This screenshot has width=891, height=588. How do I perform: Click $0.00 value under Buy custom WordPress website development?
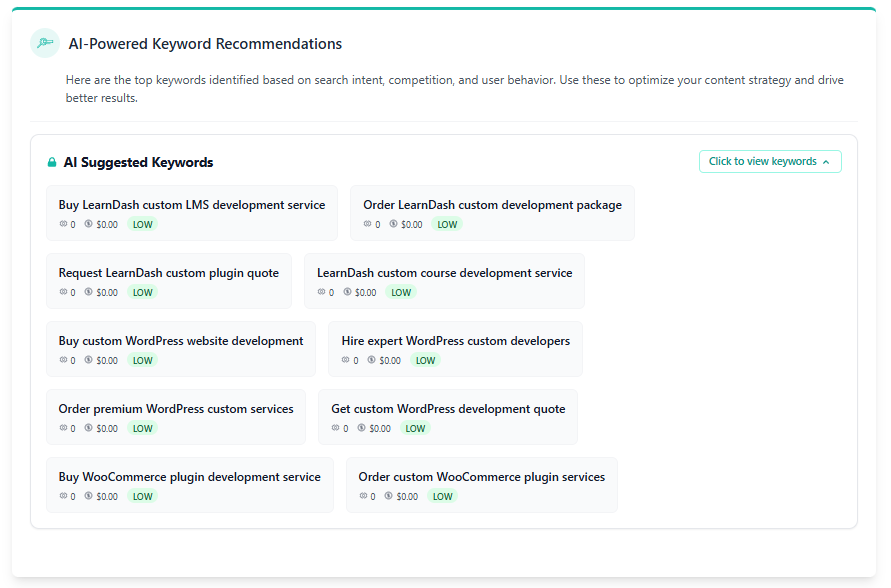pyautogui.click(x=107, y=360)
